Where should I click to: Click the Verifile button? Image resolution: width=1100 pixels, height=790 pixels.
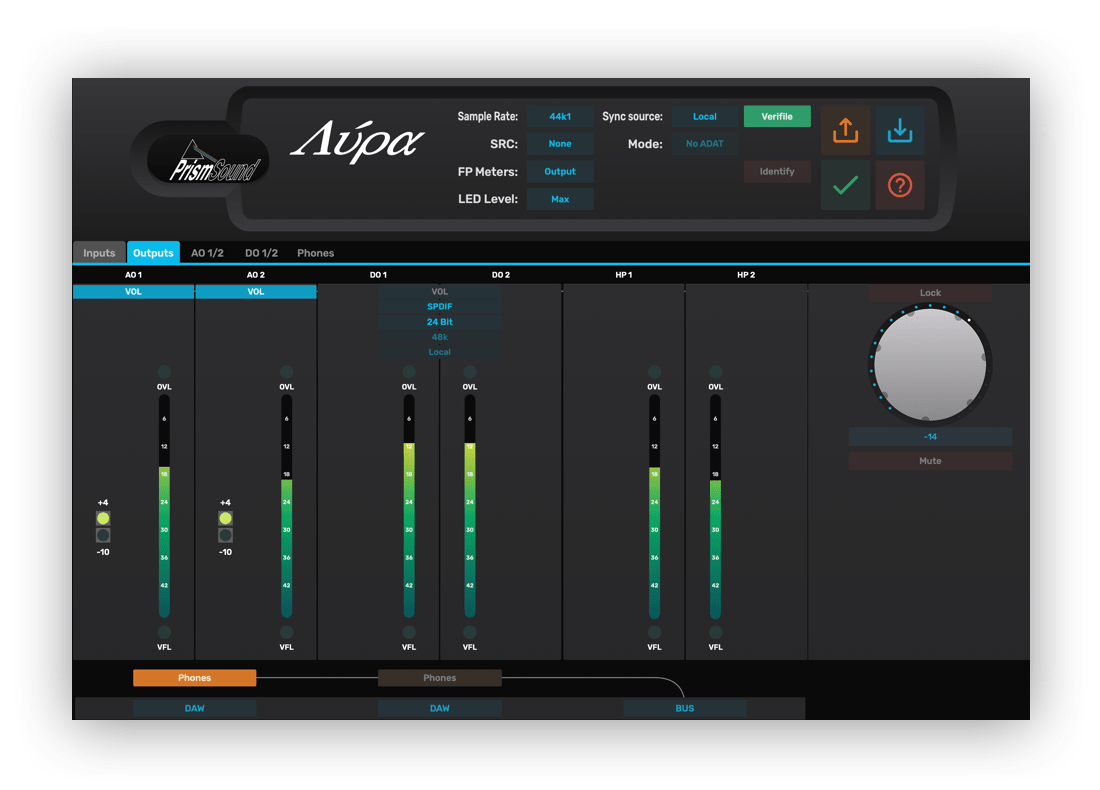click(777, 116)
